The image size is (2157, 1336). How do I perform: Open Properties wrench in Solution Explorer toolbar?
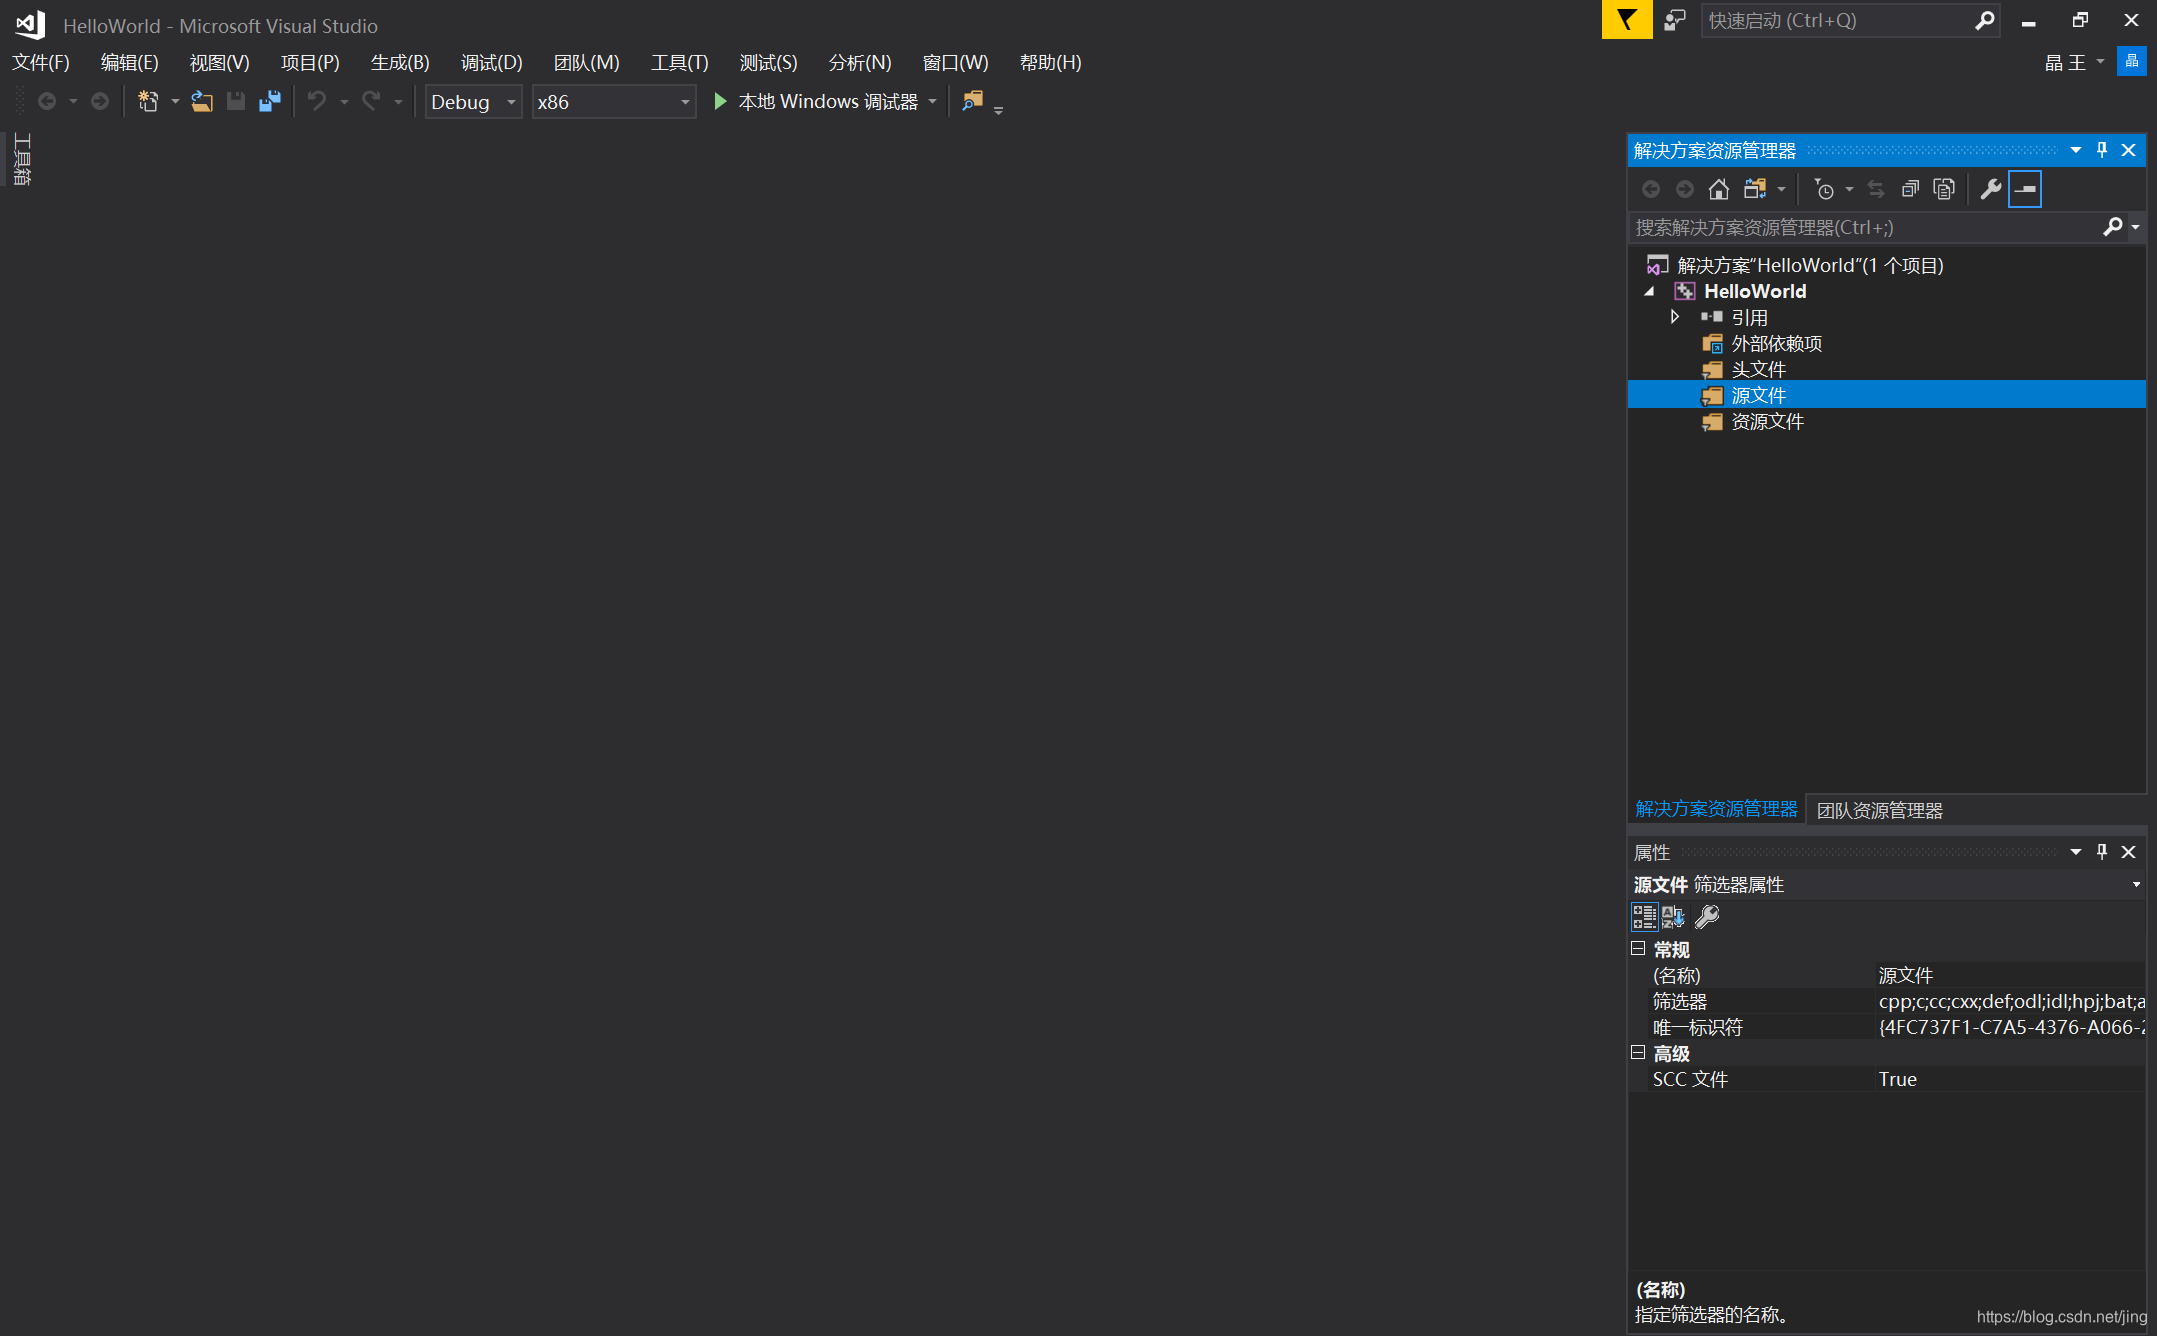coord(1990,189)
